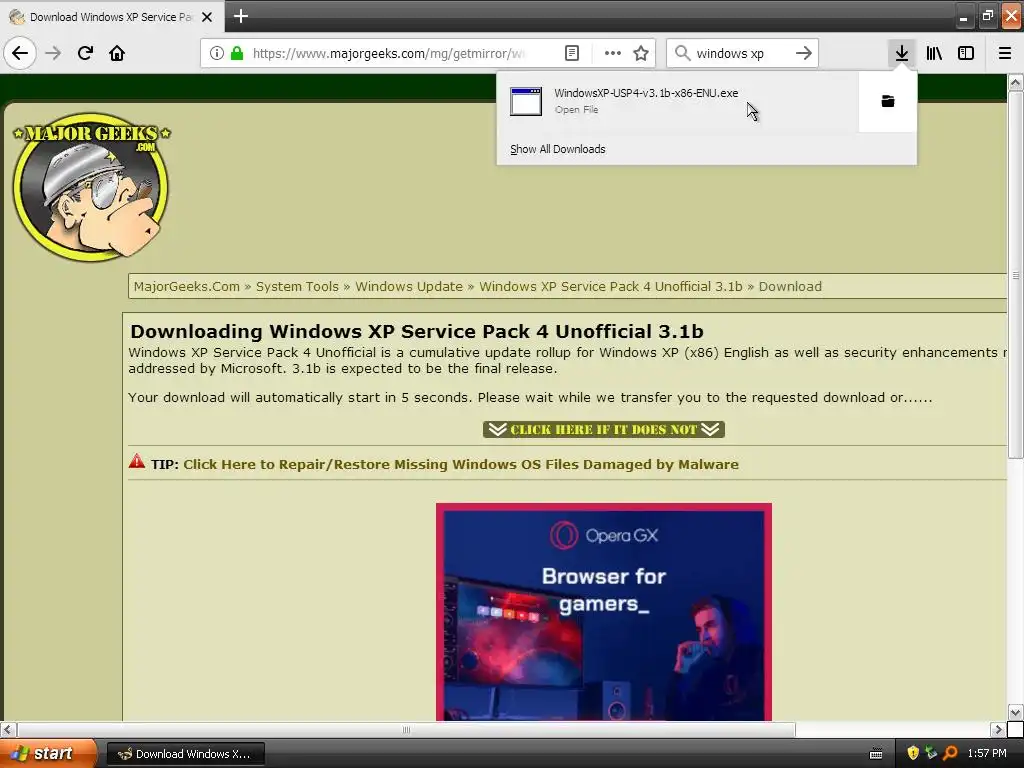
Task: Click Show All Downloads
Action: 558,150
